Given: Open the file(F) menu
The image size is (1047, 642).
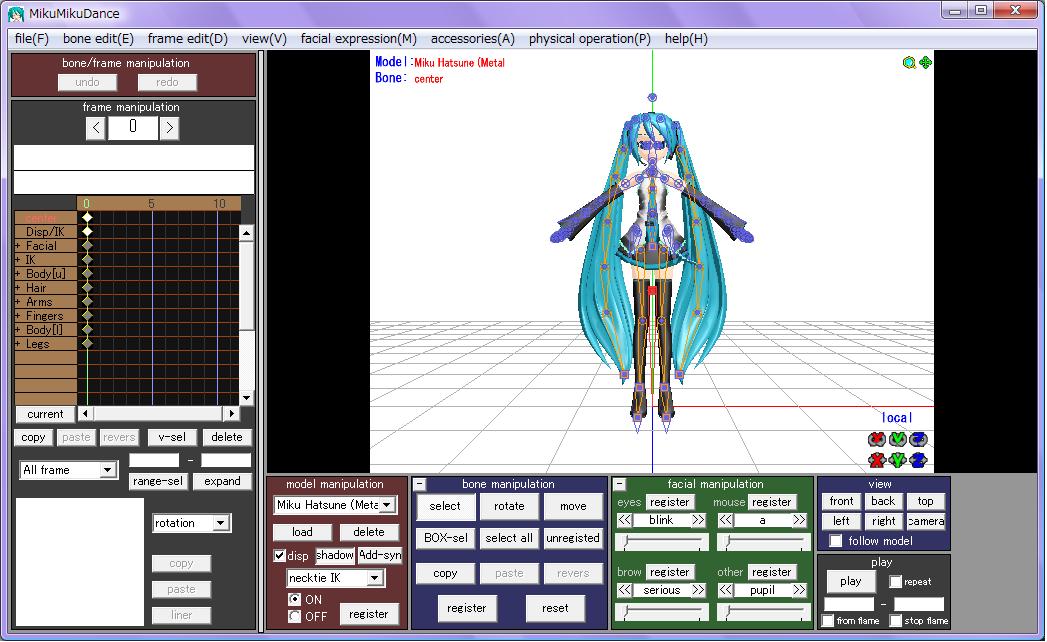Looking at the screenshot, I should coord(32,39).
